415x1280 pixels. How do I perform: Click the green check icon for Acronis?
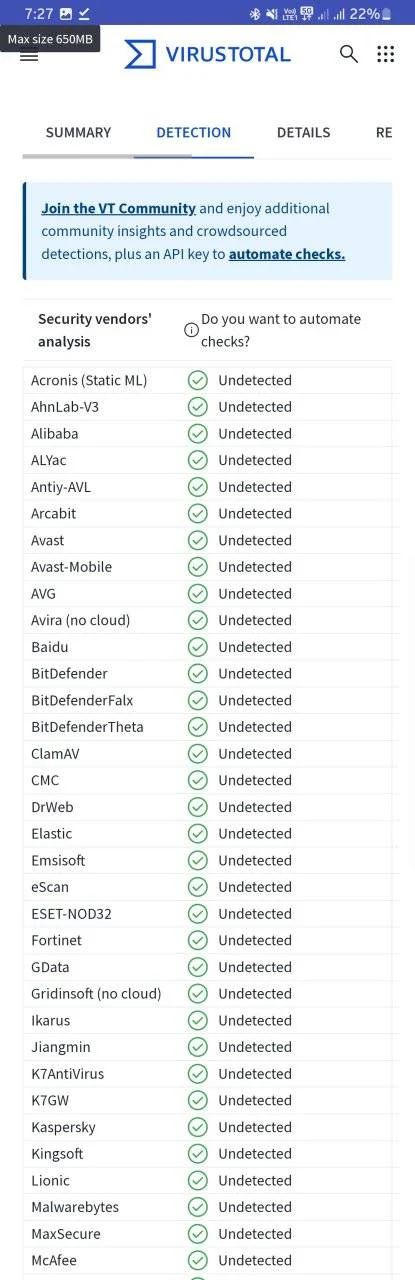[198, 380]
